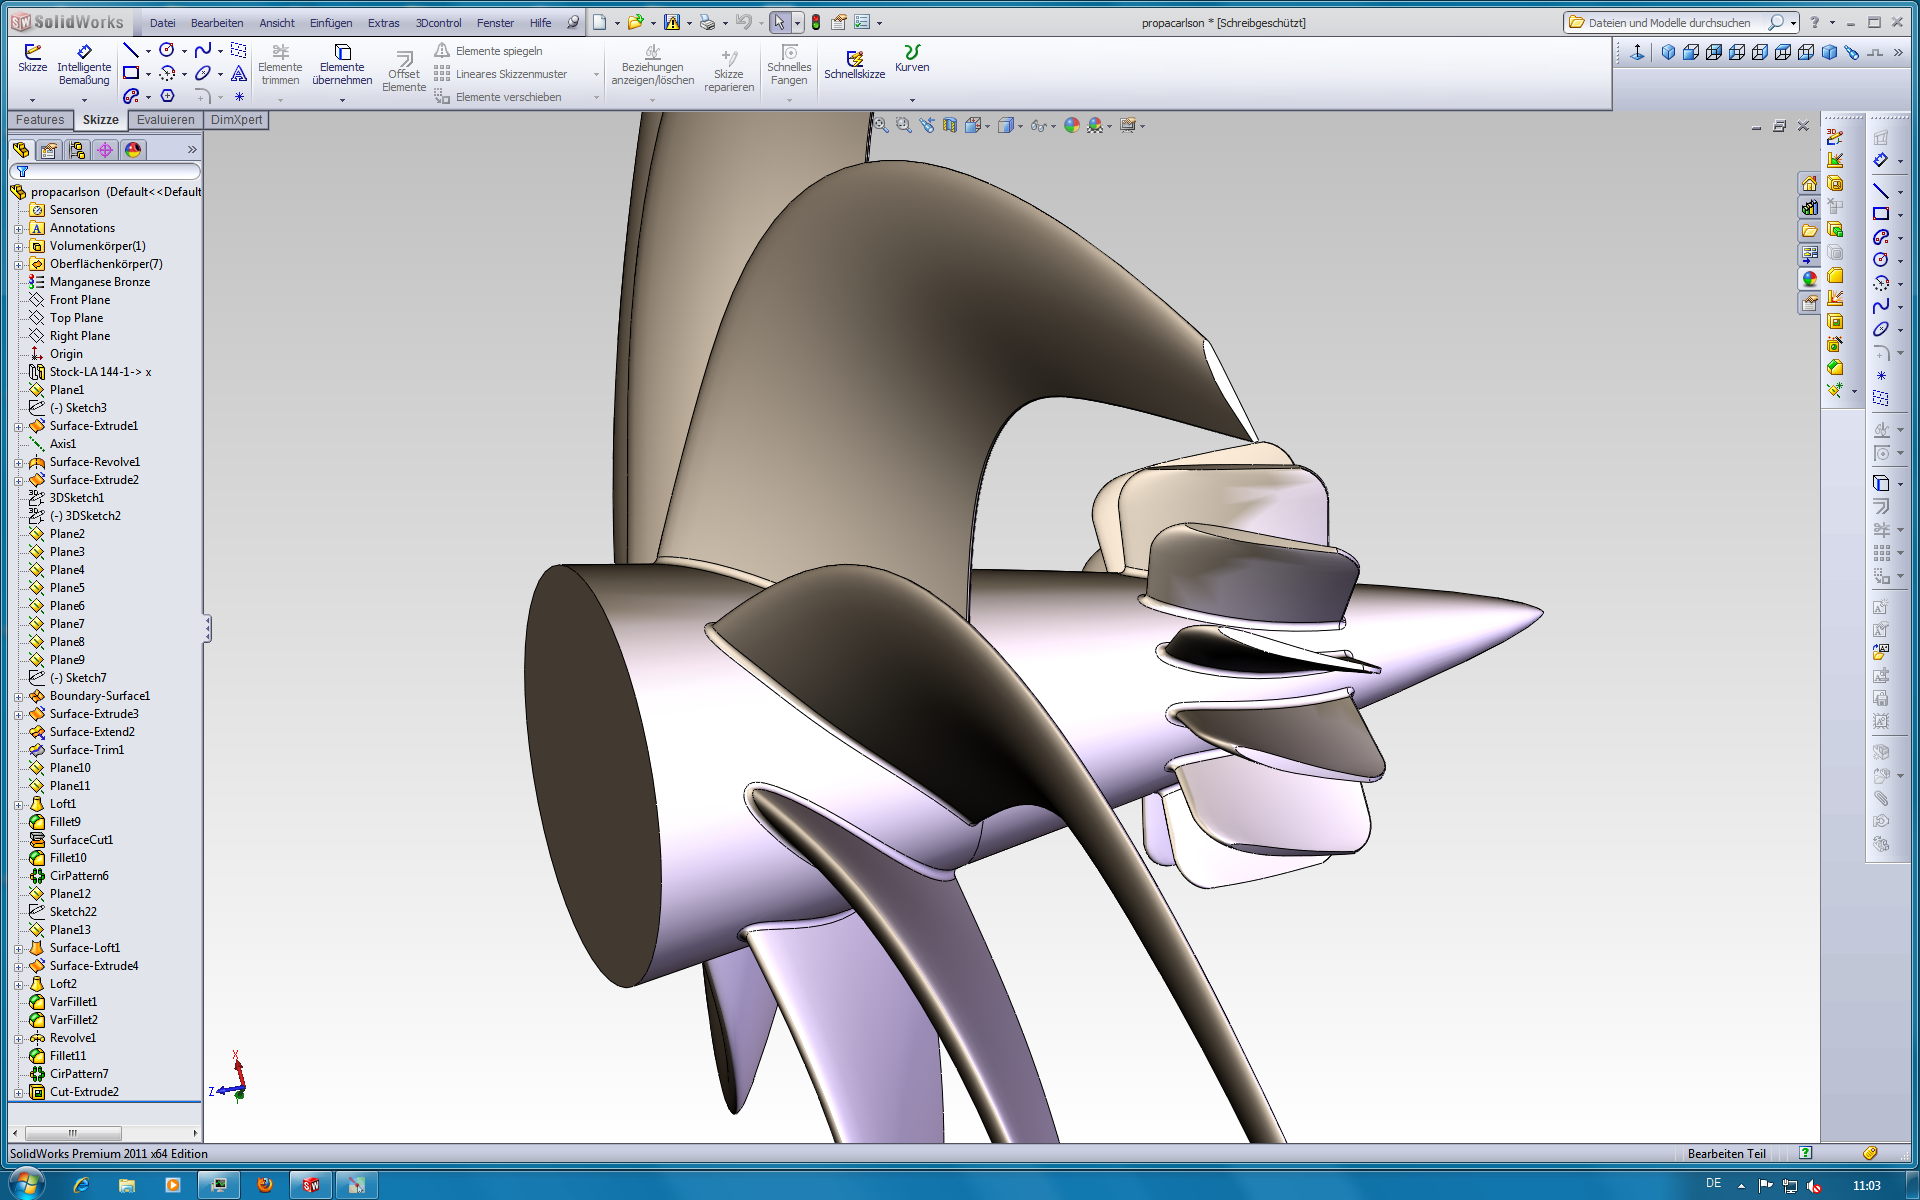Click the Kurven curves icon
Screen dimensions: 1920x1200
(911, 52)
